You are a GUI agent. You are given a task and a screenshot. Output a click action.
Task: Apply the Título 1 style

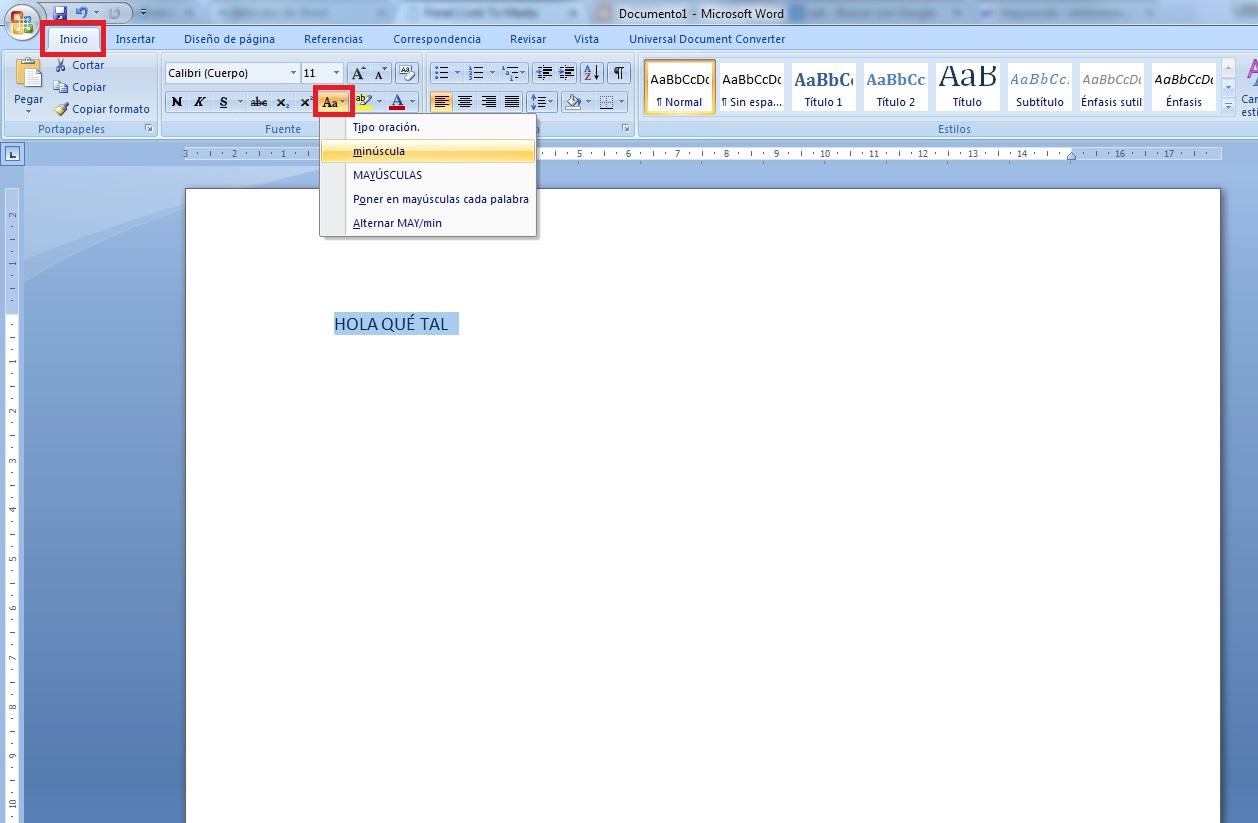pos(823,88)
